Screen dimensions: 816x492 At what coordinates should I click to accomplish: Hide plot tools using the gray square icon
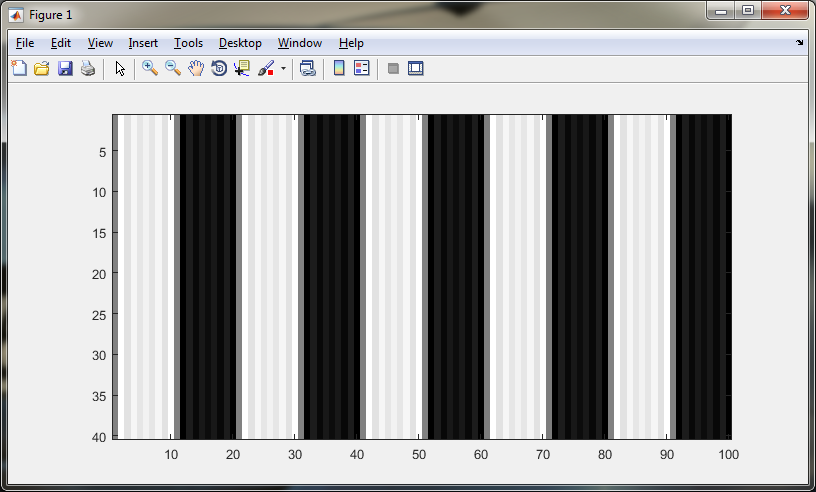(x=393, y=69)
